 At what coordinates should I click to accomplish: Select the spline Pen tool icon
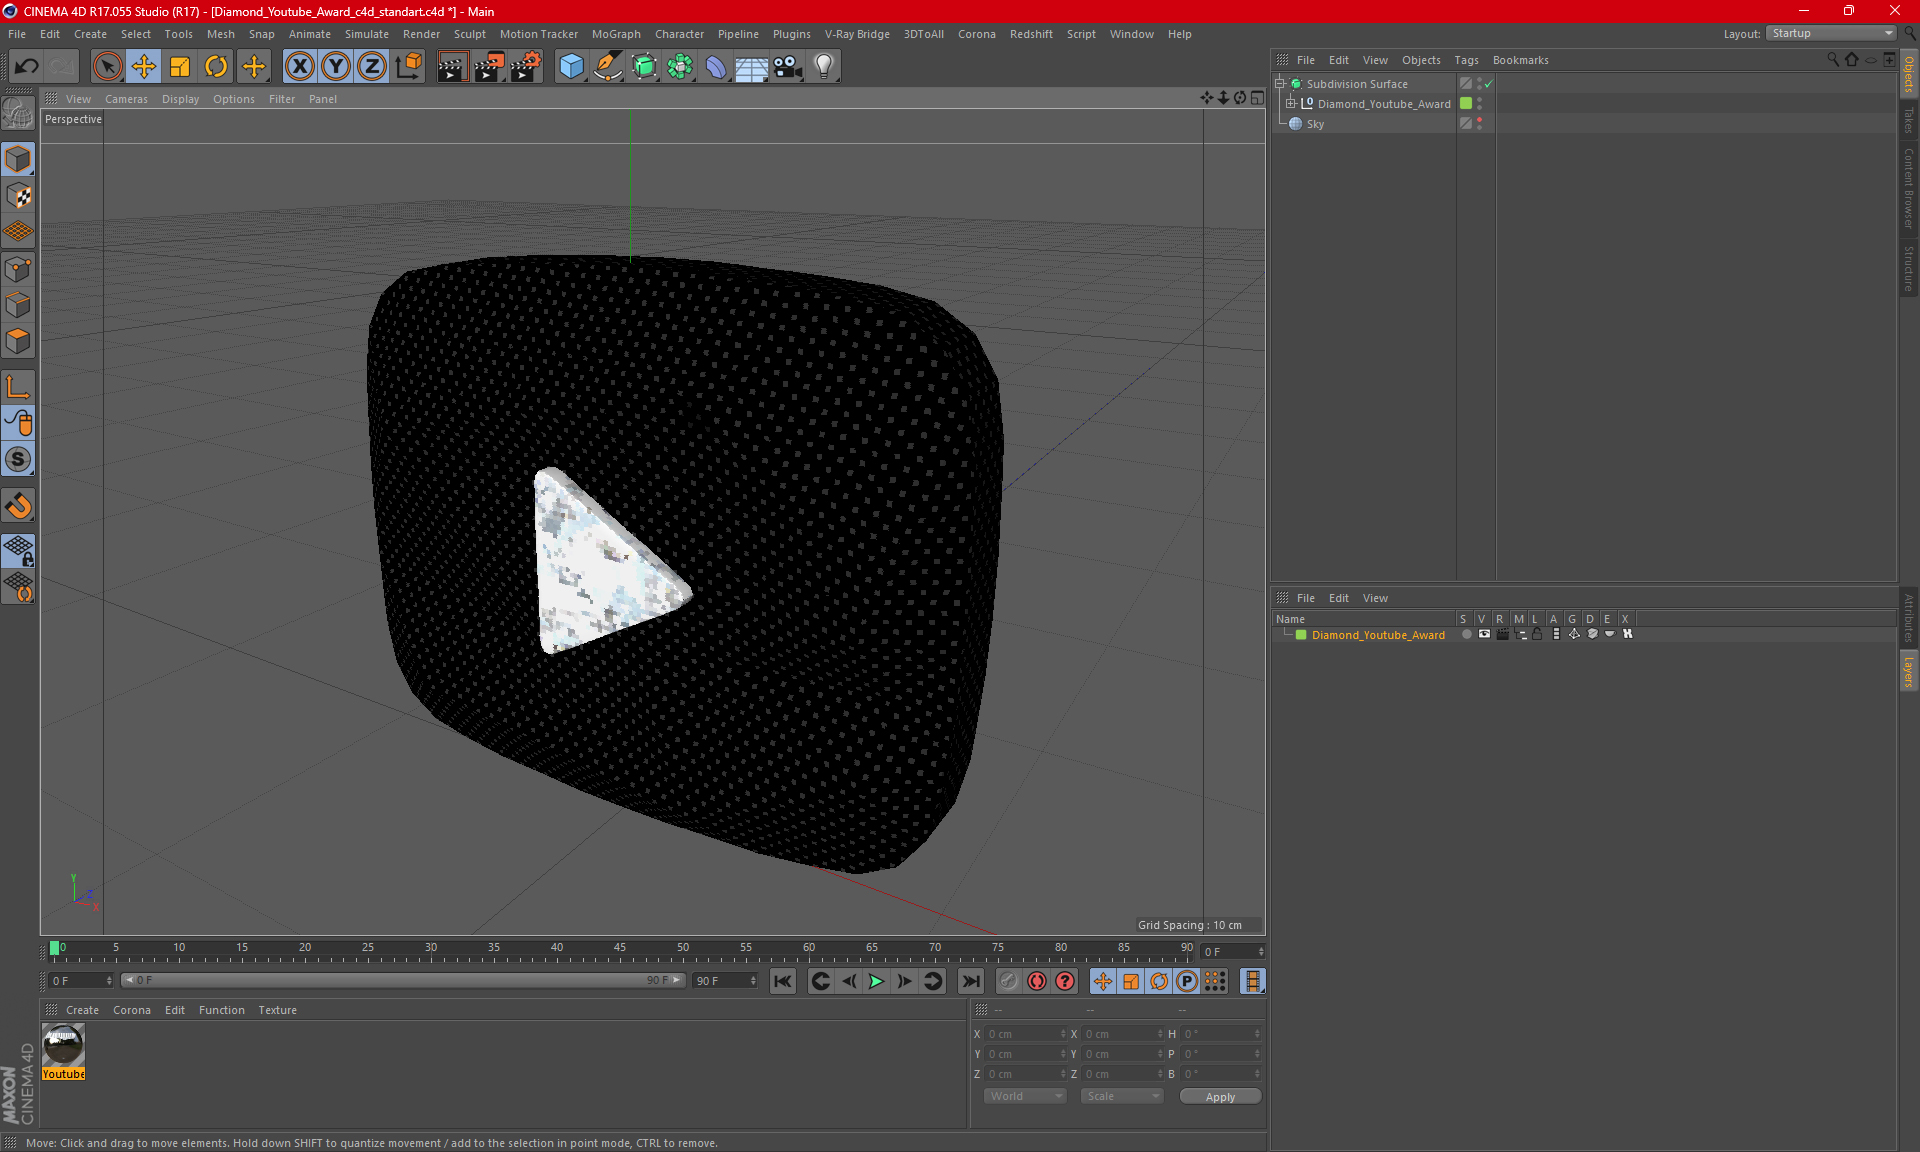[x=608, y=67]
